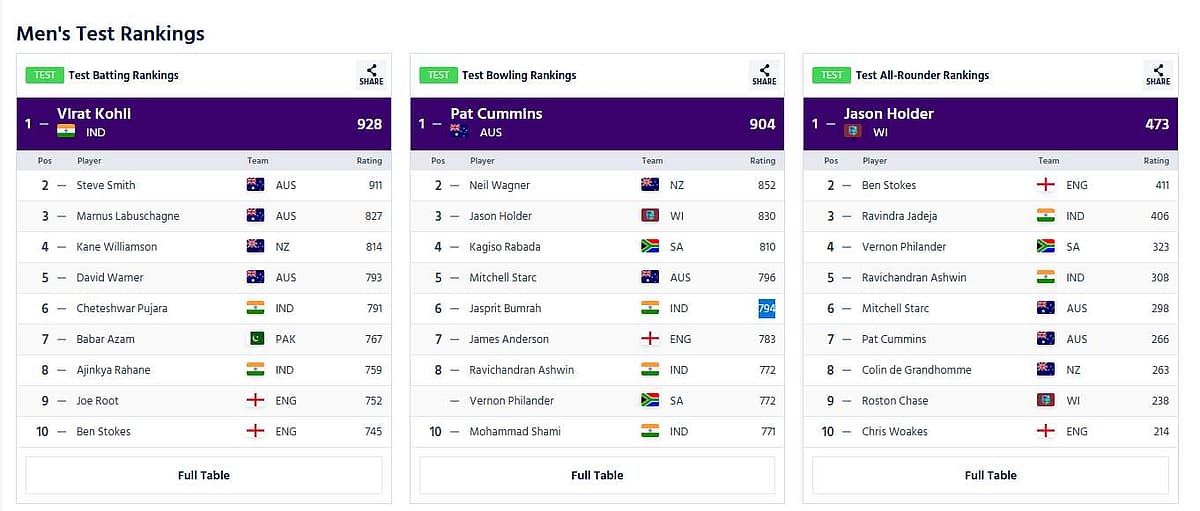Click Jasprit Bumrah's highlighted 794 rating
The height and width of the screenshot is (511, 1200).
[767, 308]
